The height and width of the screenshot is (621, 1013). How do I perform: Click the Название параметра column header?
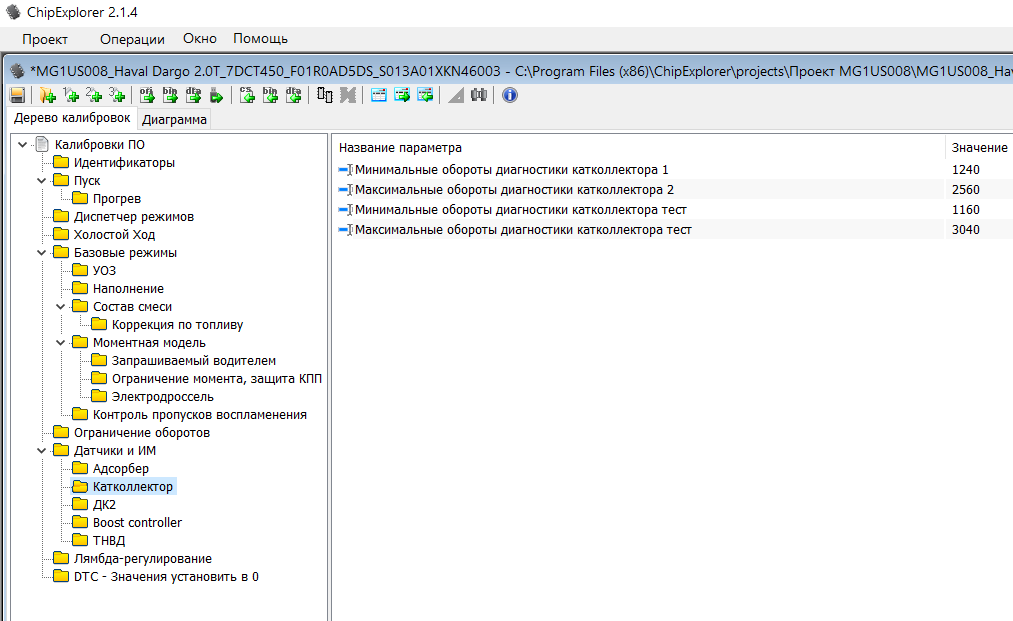point(401,148)
